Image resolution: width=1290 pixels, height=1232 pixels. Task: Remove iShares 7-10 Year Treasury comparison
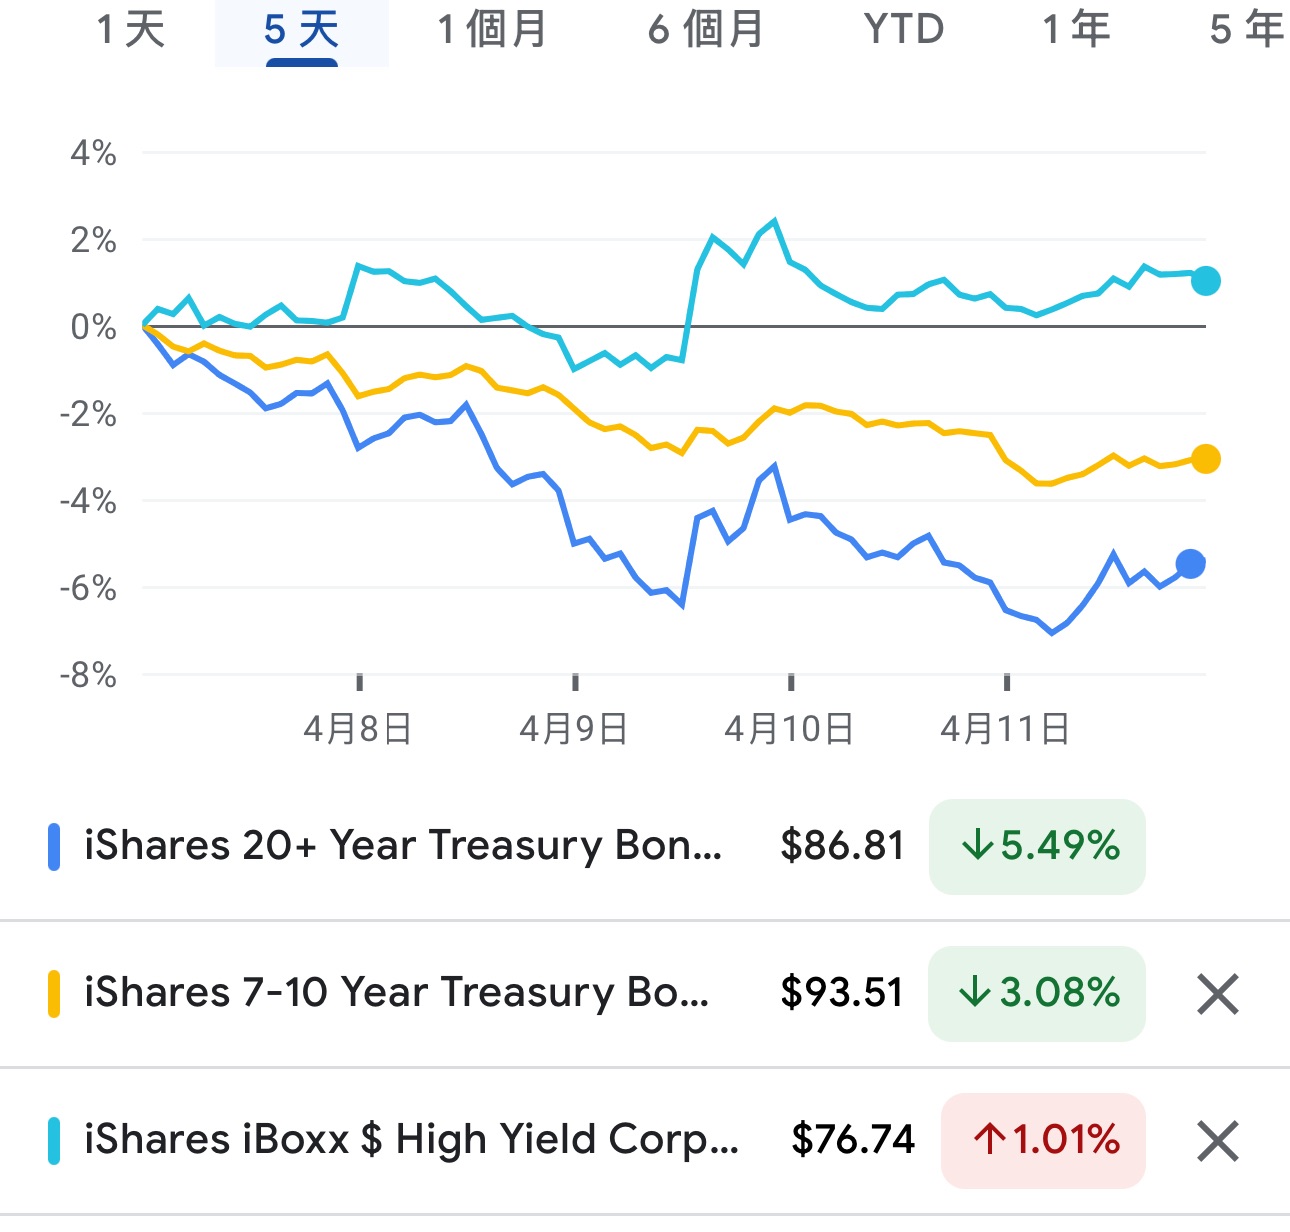coord(1217,994)
